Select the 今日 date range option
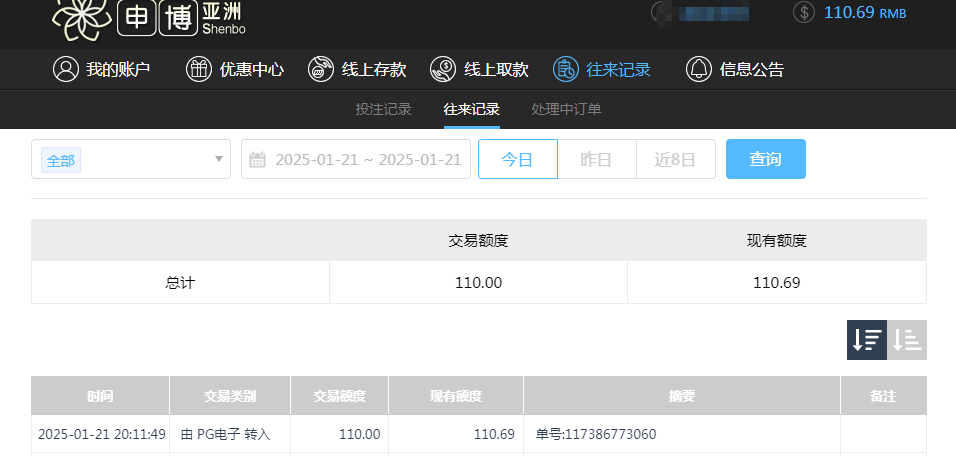This screenshot has width=956, height=456. click(x=517, y=160)
